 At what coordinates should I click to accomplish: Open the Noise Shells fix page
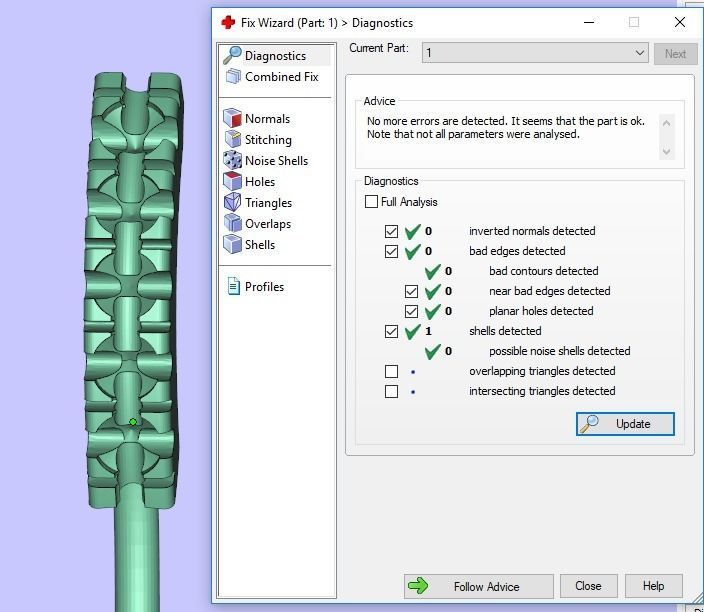277,161
